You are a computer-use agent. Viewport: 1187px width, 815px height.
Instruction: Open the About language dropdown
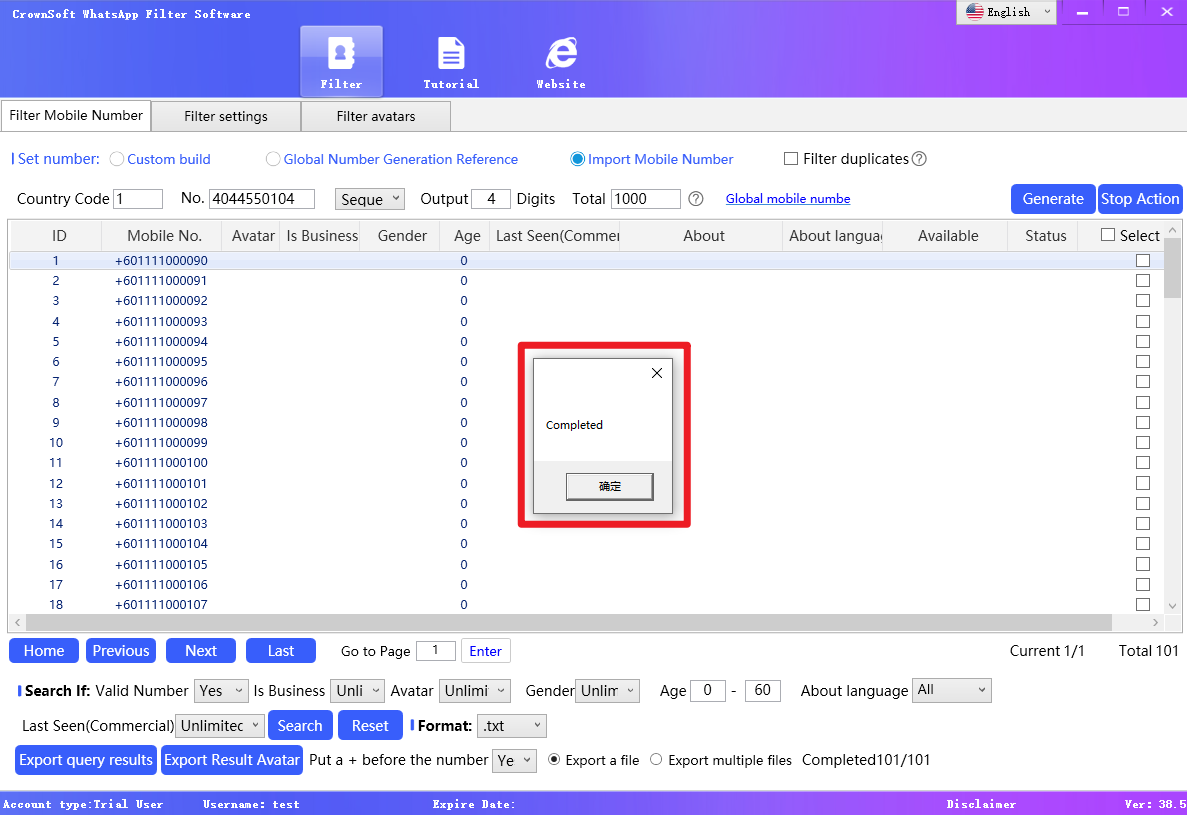coord(952,690)
